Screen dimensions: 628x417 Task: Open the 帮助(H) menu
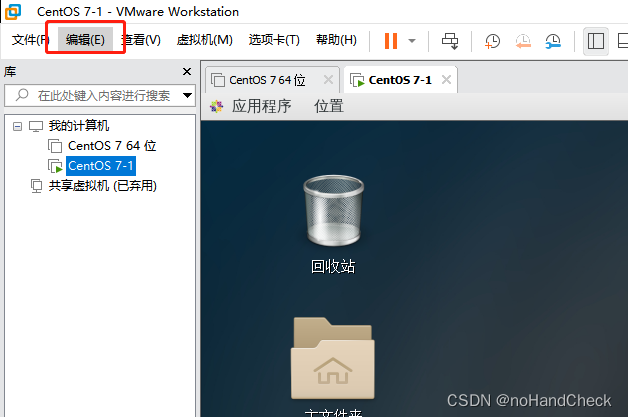pyautogui.click(x=336, y=40)
